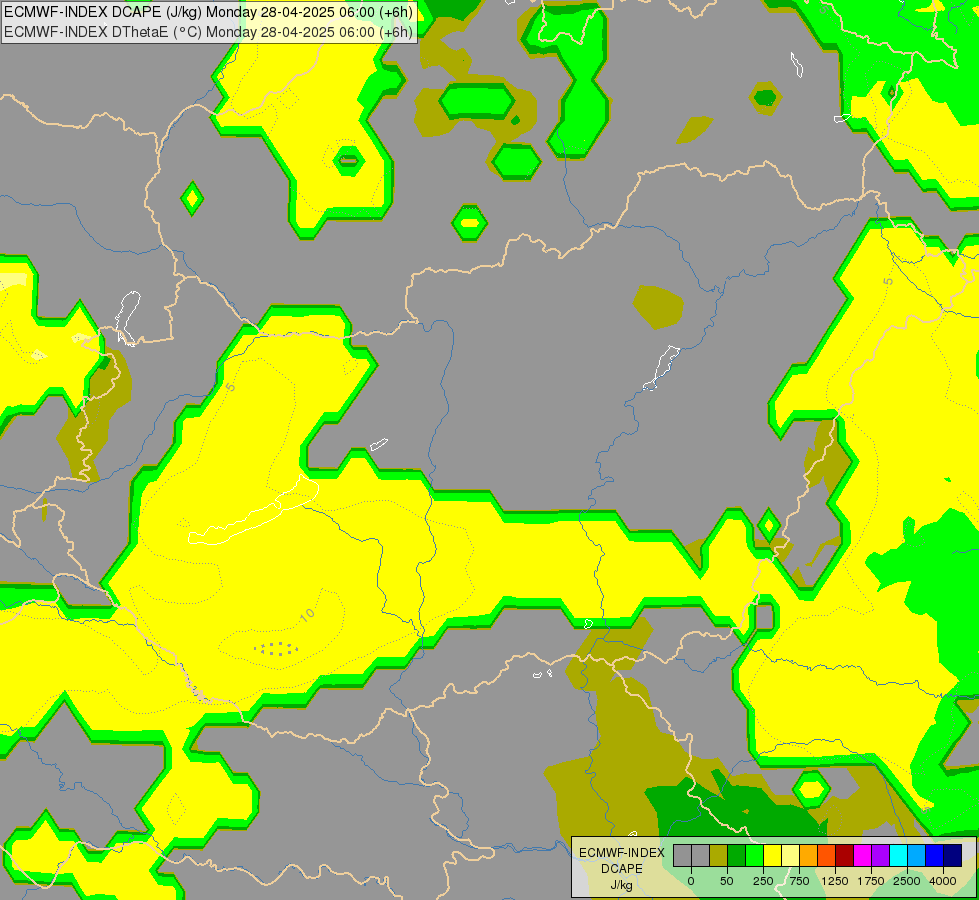The height and width of the screenshot is (900, 979).
Task: Click the legend value '1750'
Action: pyautogui.click(x=871, y=881)
